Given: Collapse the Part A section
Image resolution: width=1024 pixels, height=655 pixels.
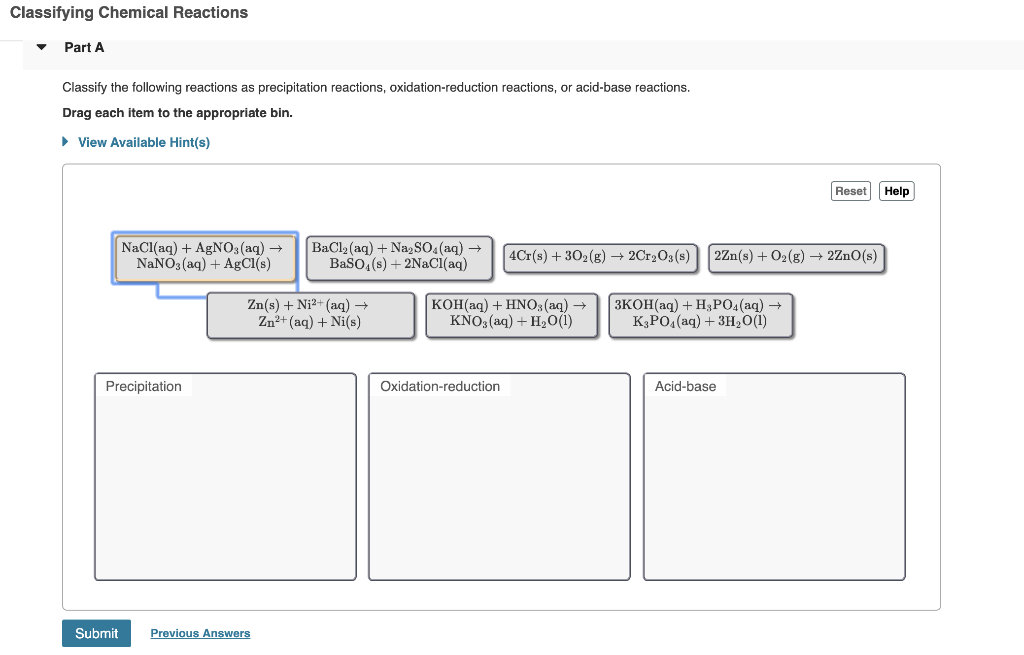Looking at the screenshot, I should 40,47.
